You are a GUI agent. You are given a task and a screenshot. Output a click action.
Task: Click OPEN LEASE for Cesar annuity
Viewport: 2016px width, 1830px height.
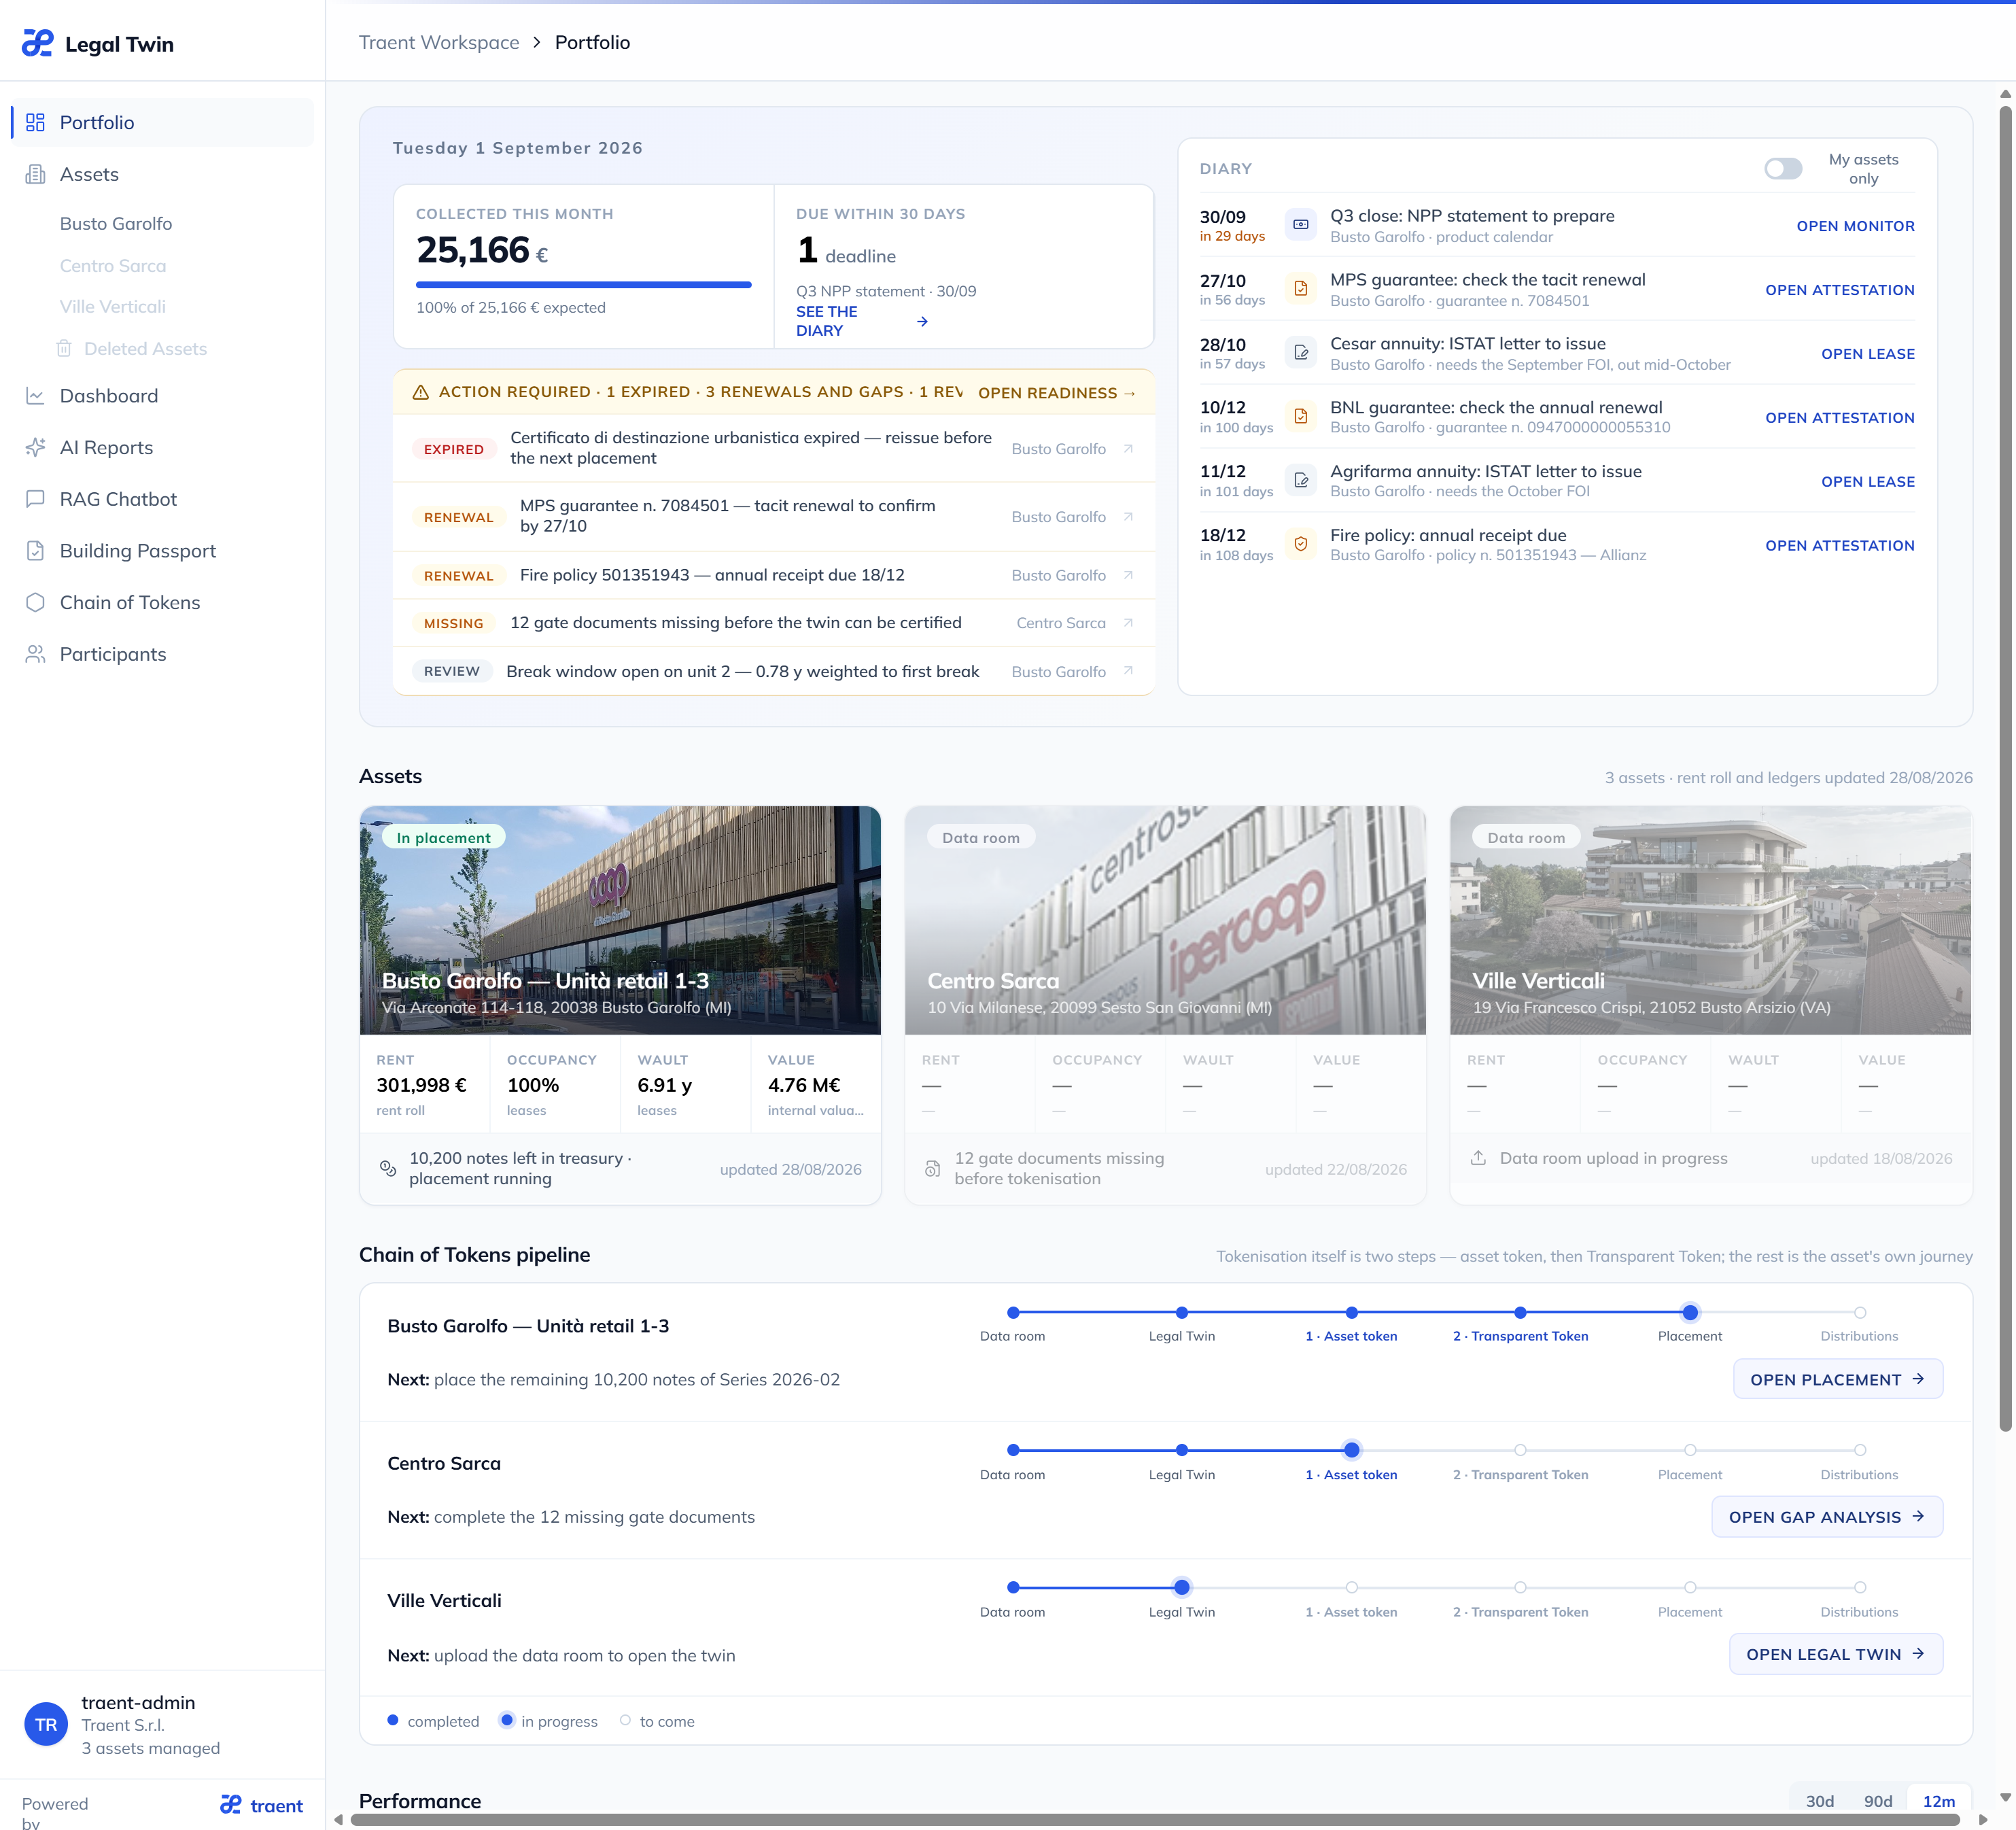point(1867,354)
